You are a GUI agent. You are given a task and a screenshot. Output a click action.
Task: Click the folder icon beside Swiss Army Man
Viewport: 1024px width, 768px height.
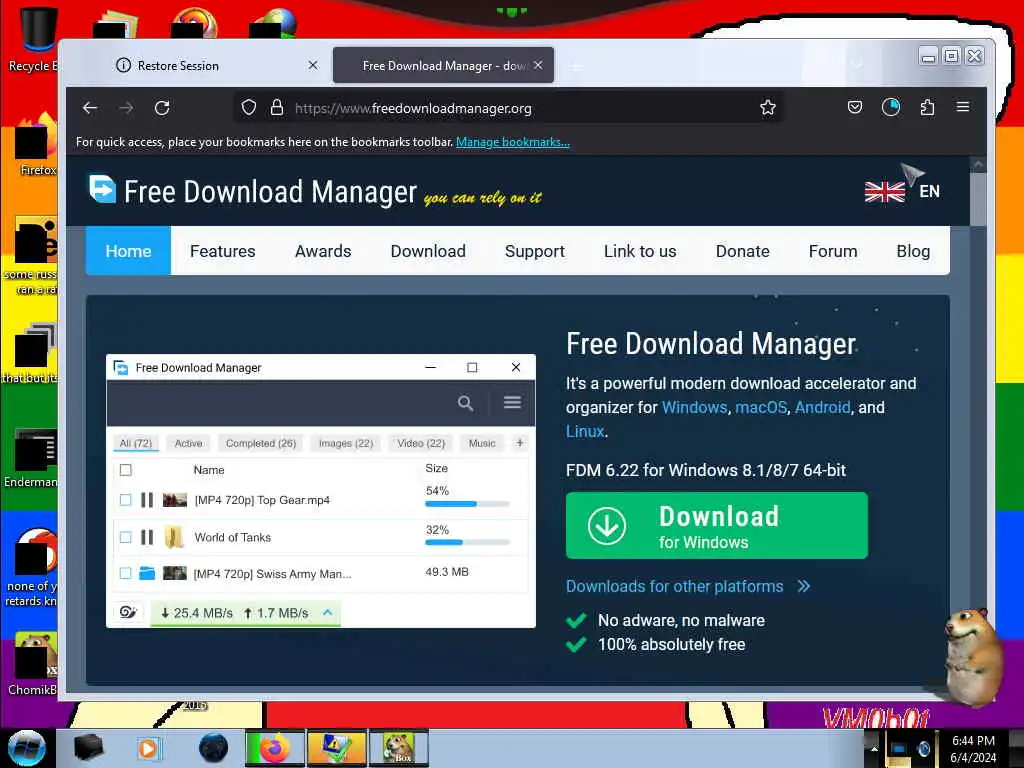[x=147, y=573]
